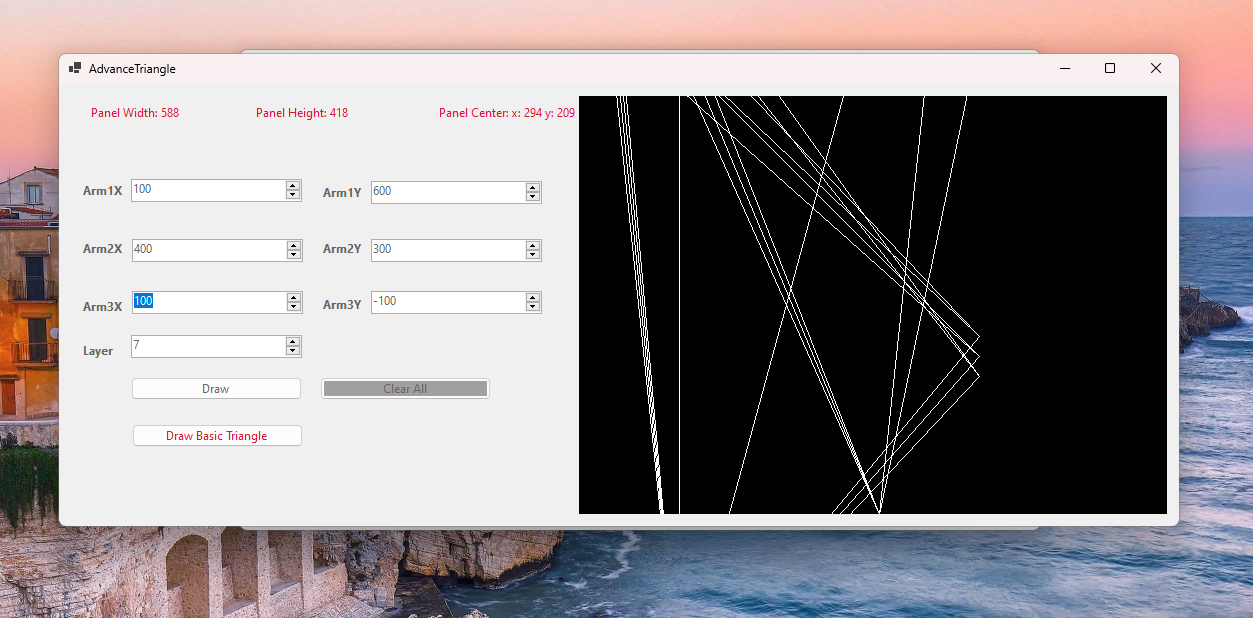Viewport: 1253px width, 618px height.
Task: Click the Layer label
Action: [x=98, y=351]
